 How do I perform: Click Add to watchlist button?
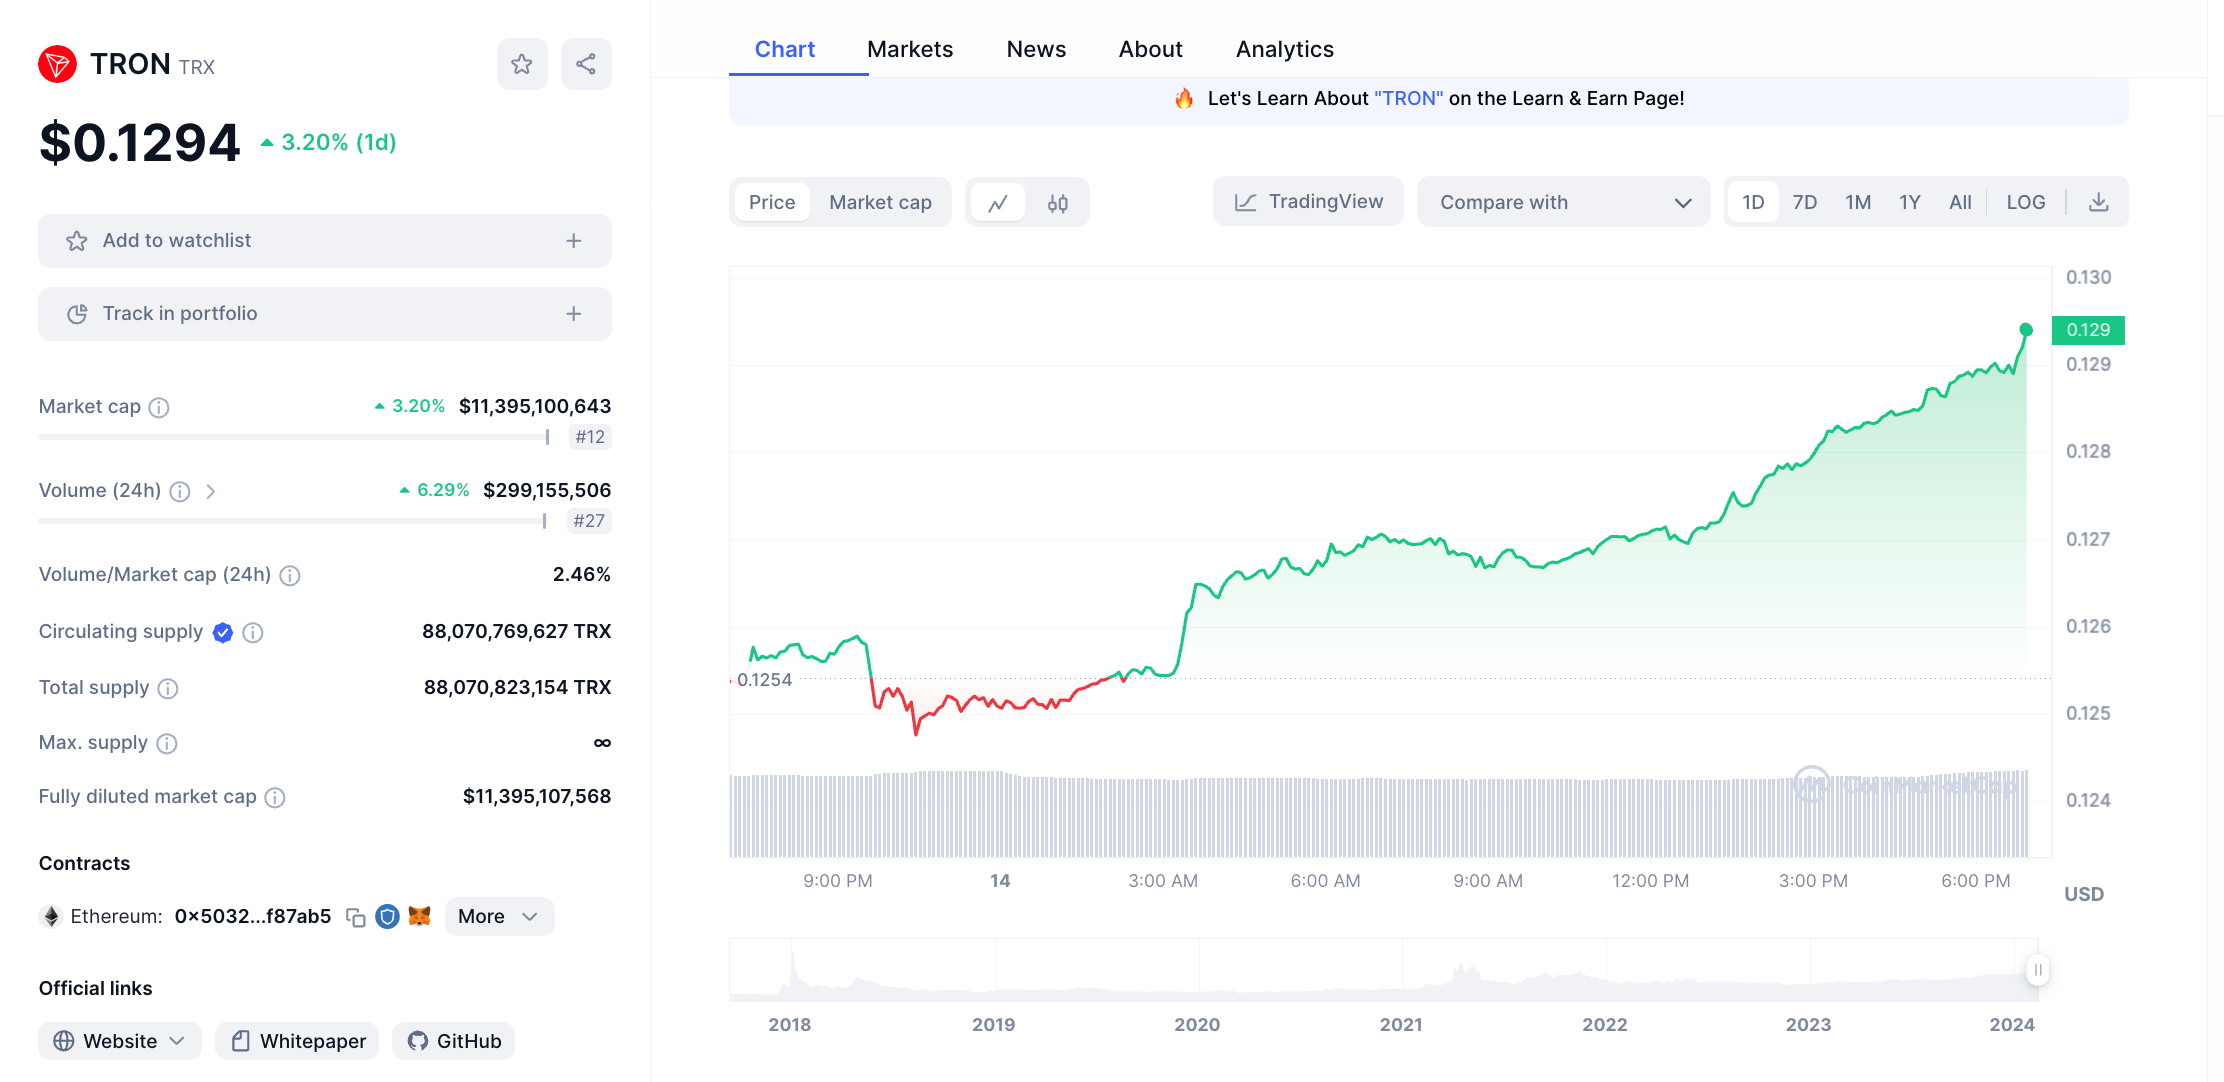pos(324,241)
